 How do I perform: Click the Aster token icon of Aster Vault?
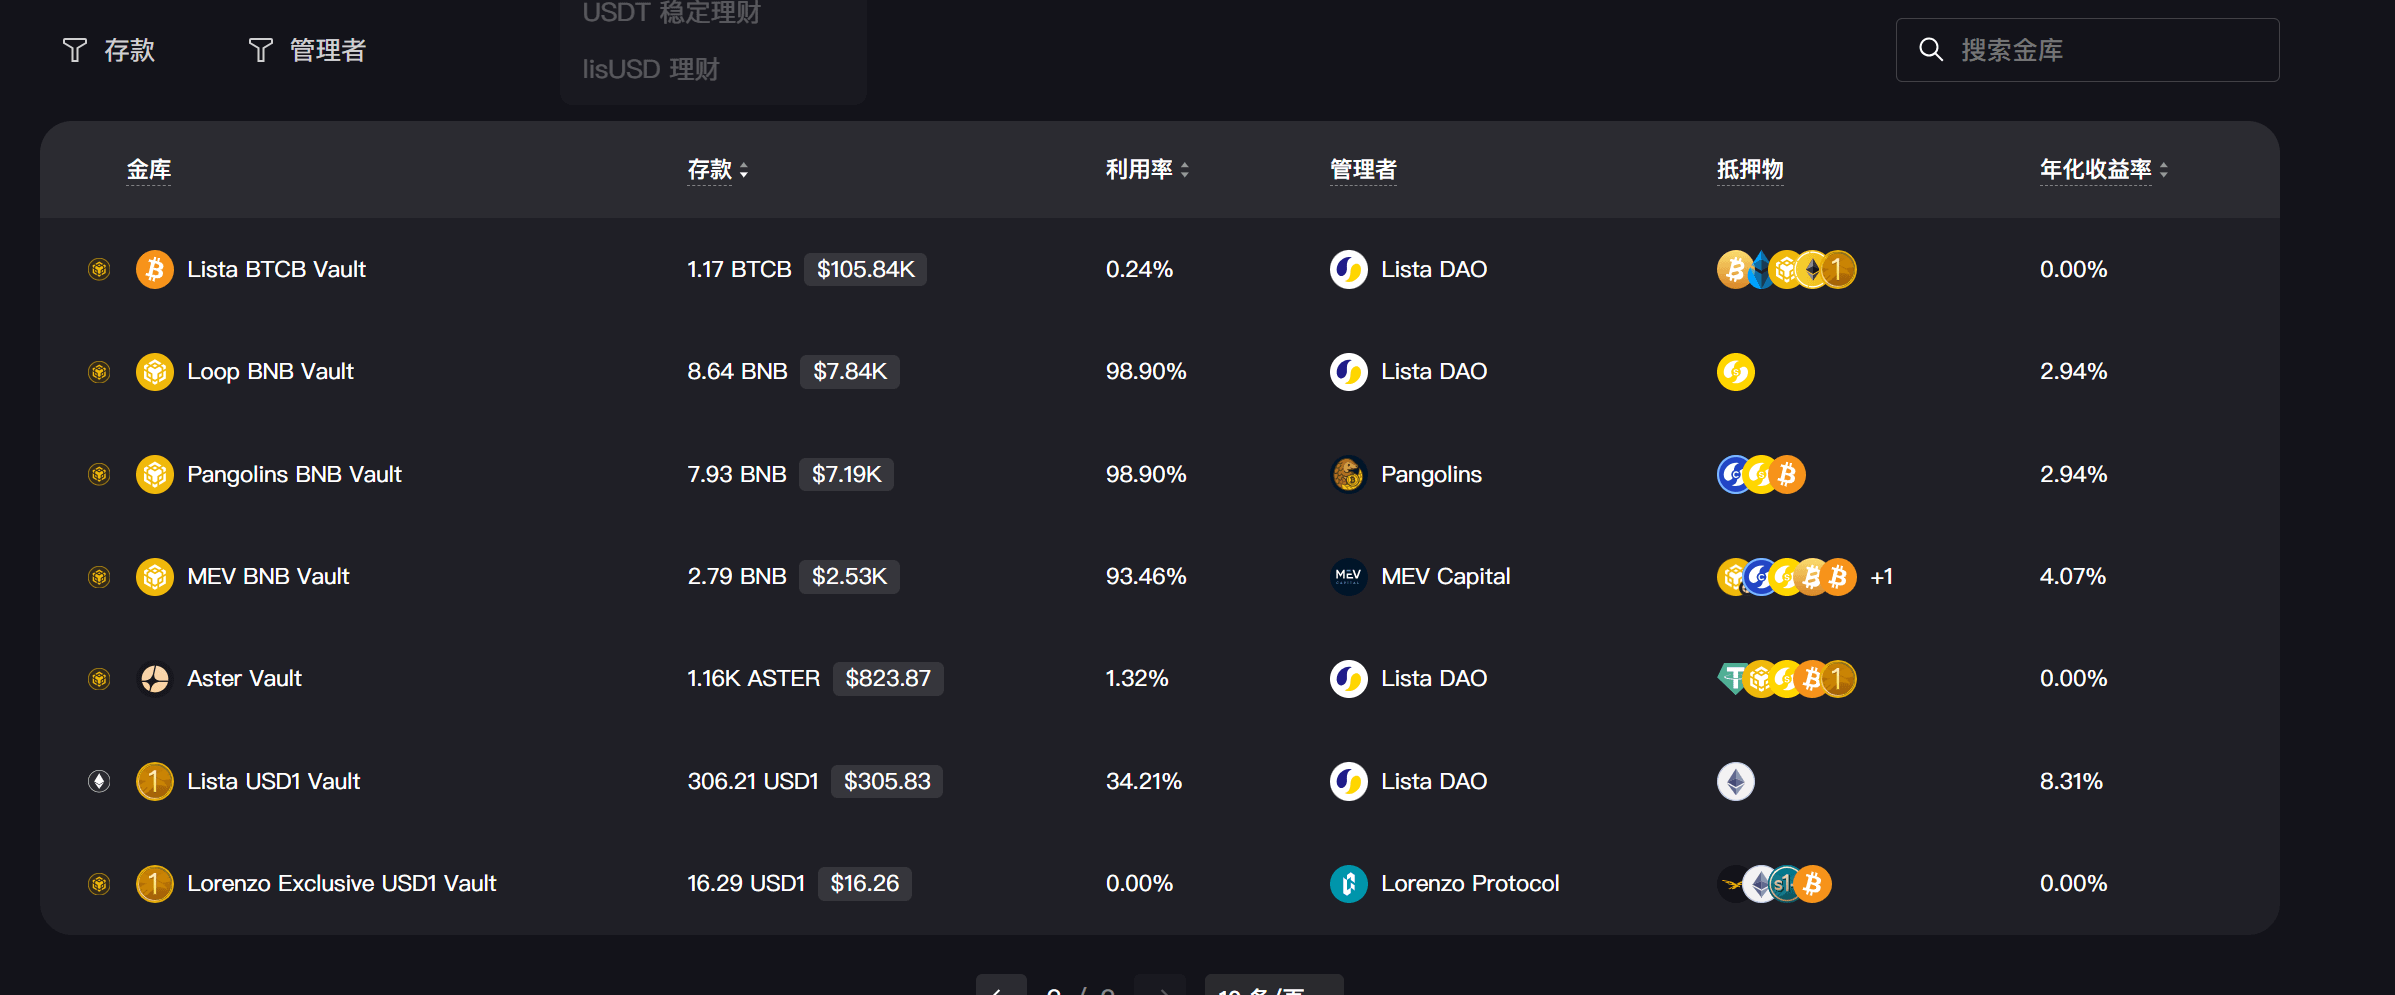[155, 679]
